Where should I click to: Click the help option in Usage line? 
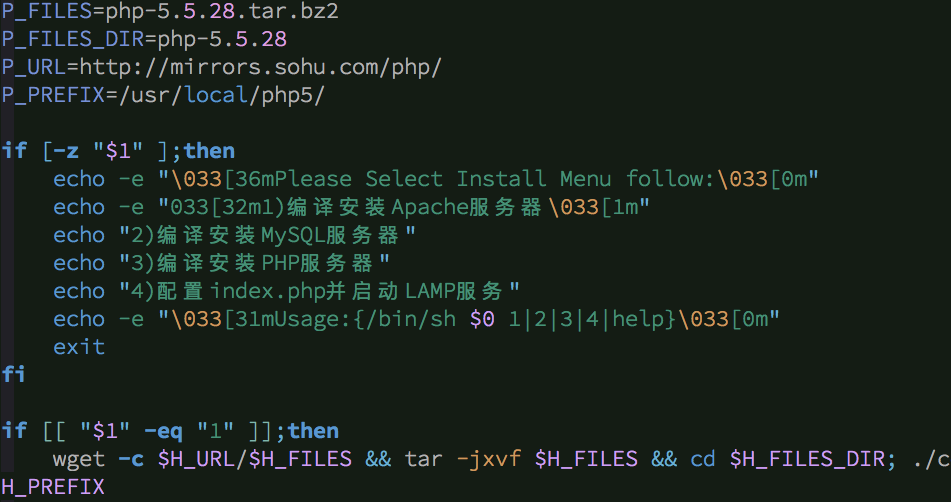646,319
